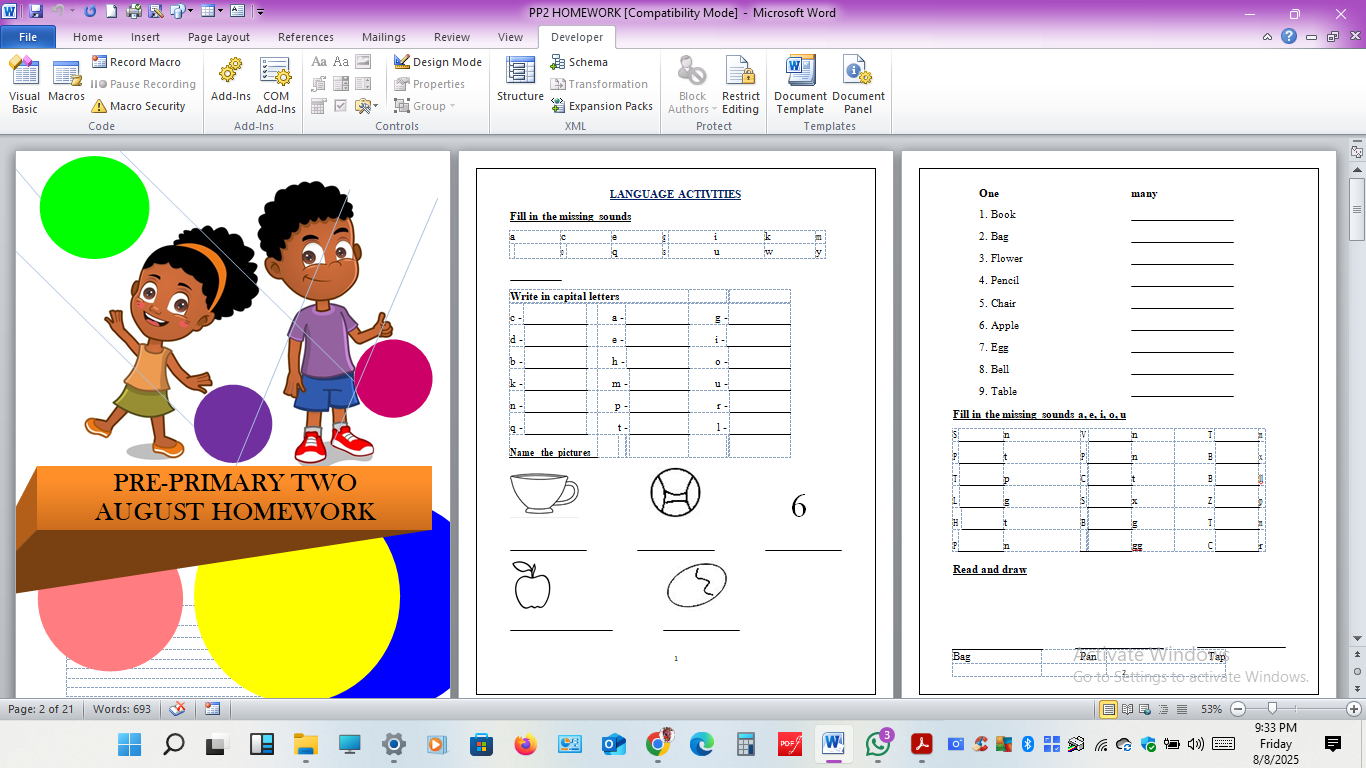Open the File tab
1366x768 pixels.
[28, 37]
